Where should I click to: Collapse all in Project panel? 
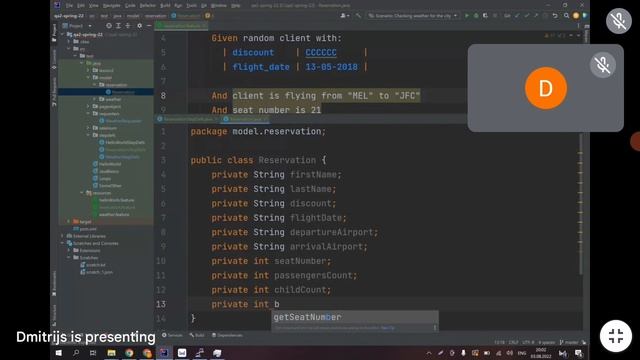128,26
